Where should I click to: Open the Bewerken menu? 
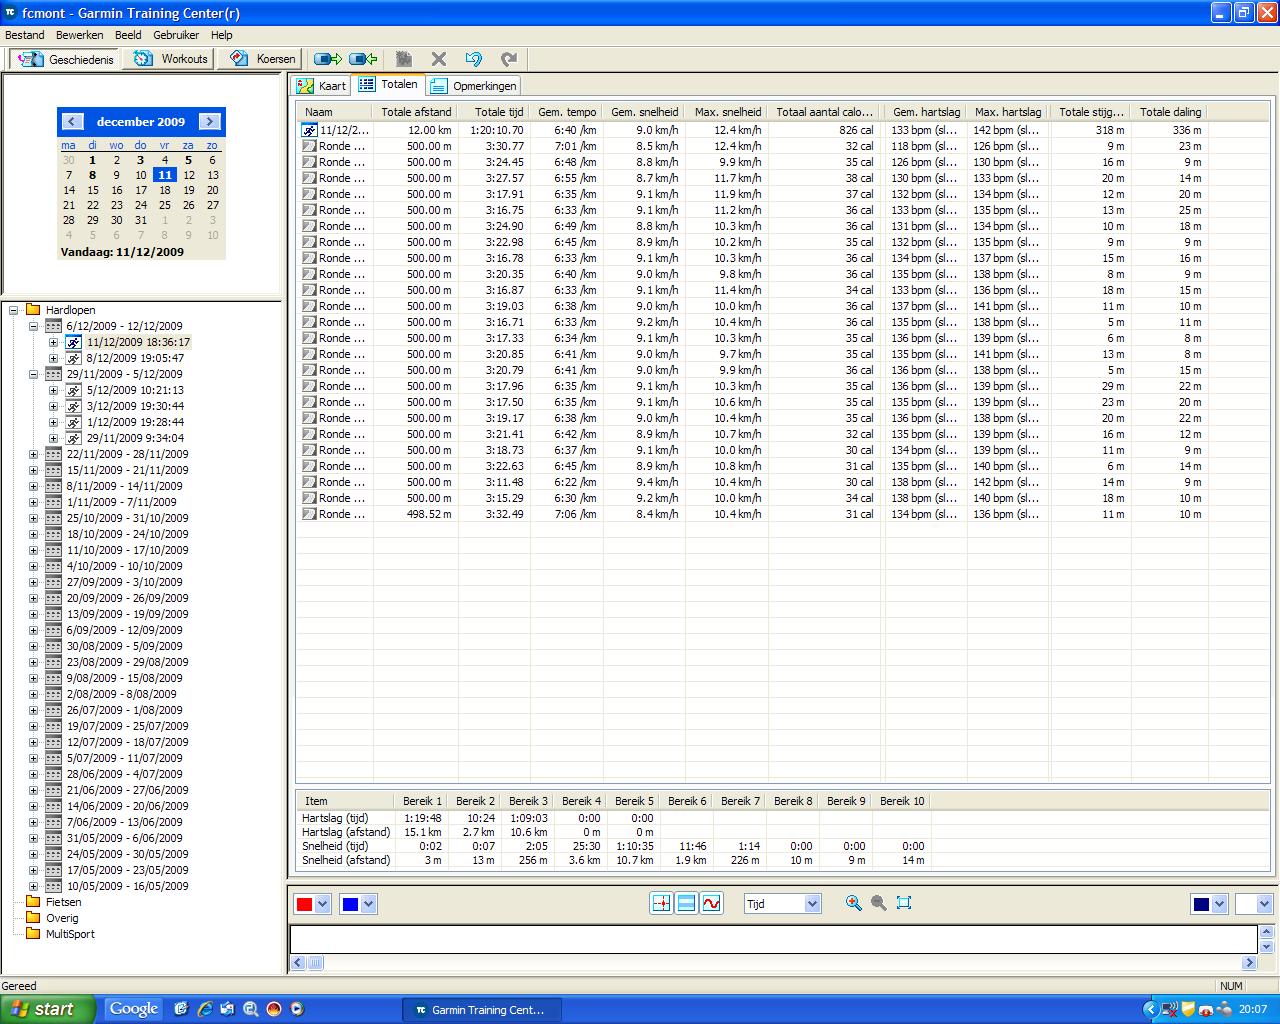tap(80, 35)
